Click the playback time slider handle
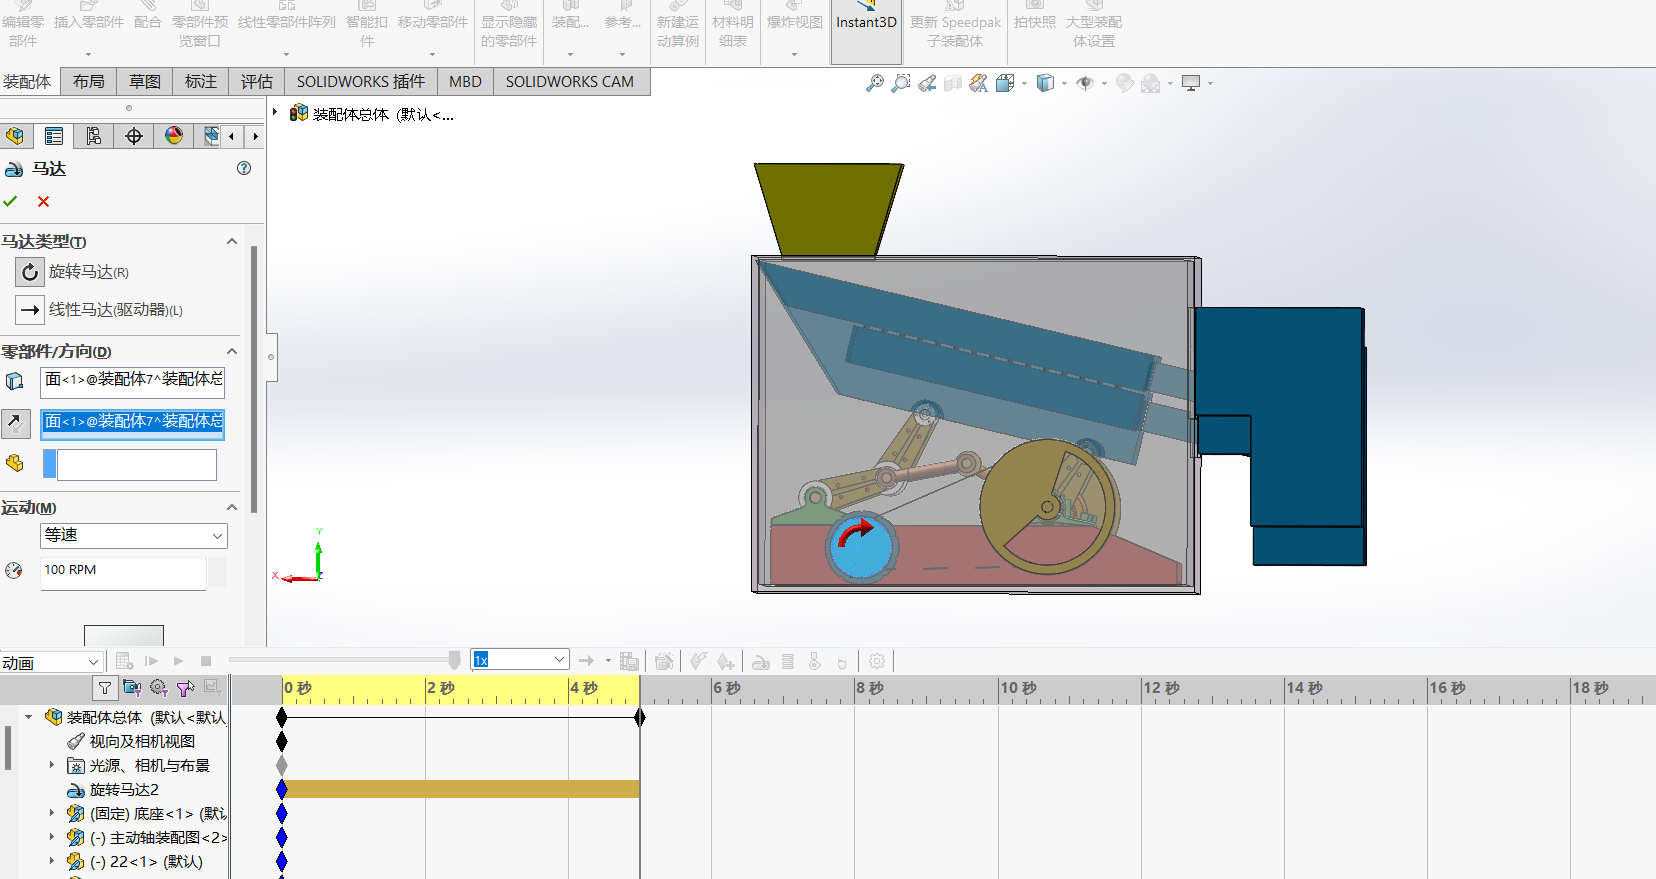This screenshot has height=879, width=1656. point(454,660)
